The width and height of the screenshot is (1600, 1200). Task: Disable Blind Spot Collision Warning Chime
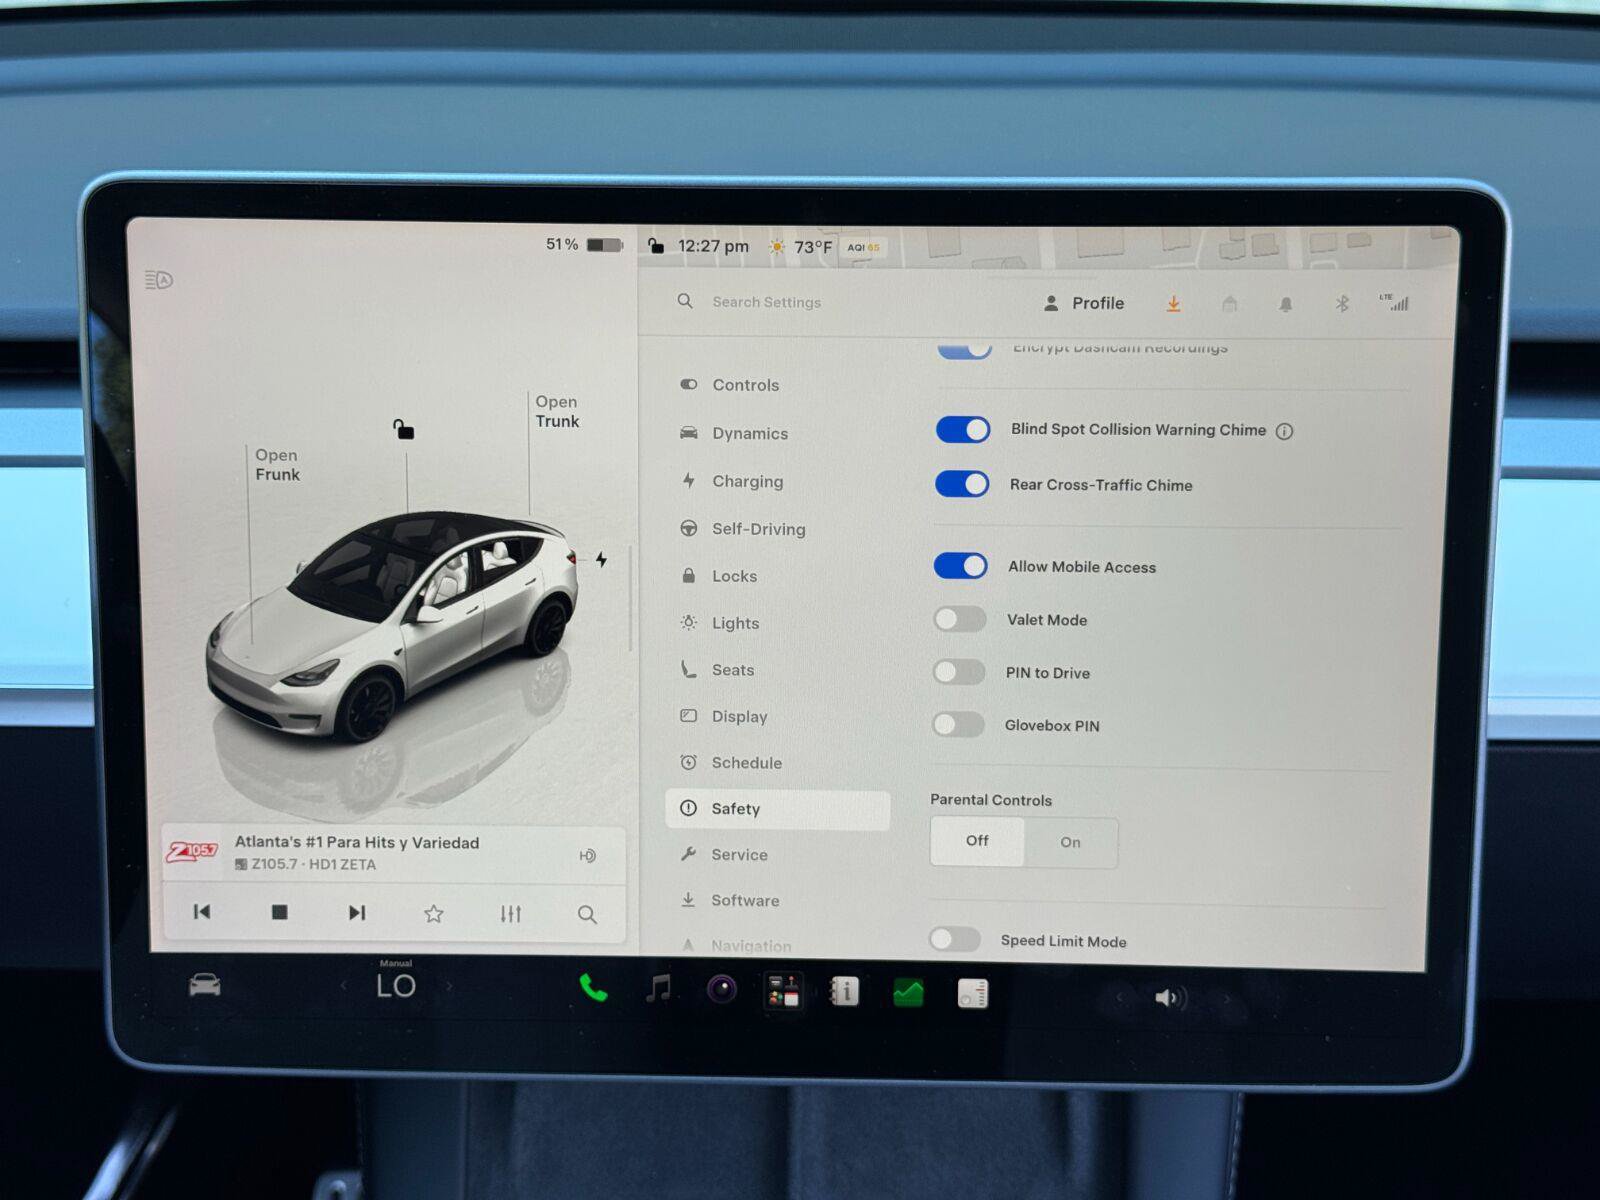click(963, 429)
